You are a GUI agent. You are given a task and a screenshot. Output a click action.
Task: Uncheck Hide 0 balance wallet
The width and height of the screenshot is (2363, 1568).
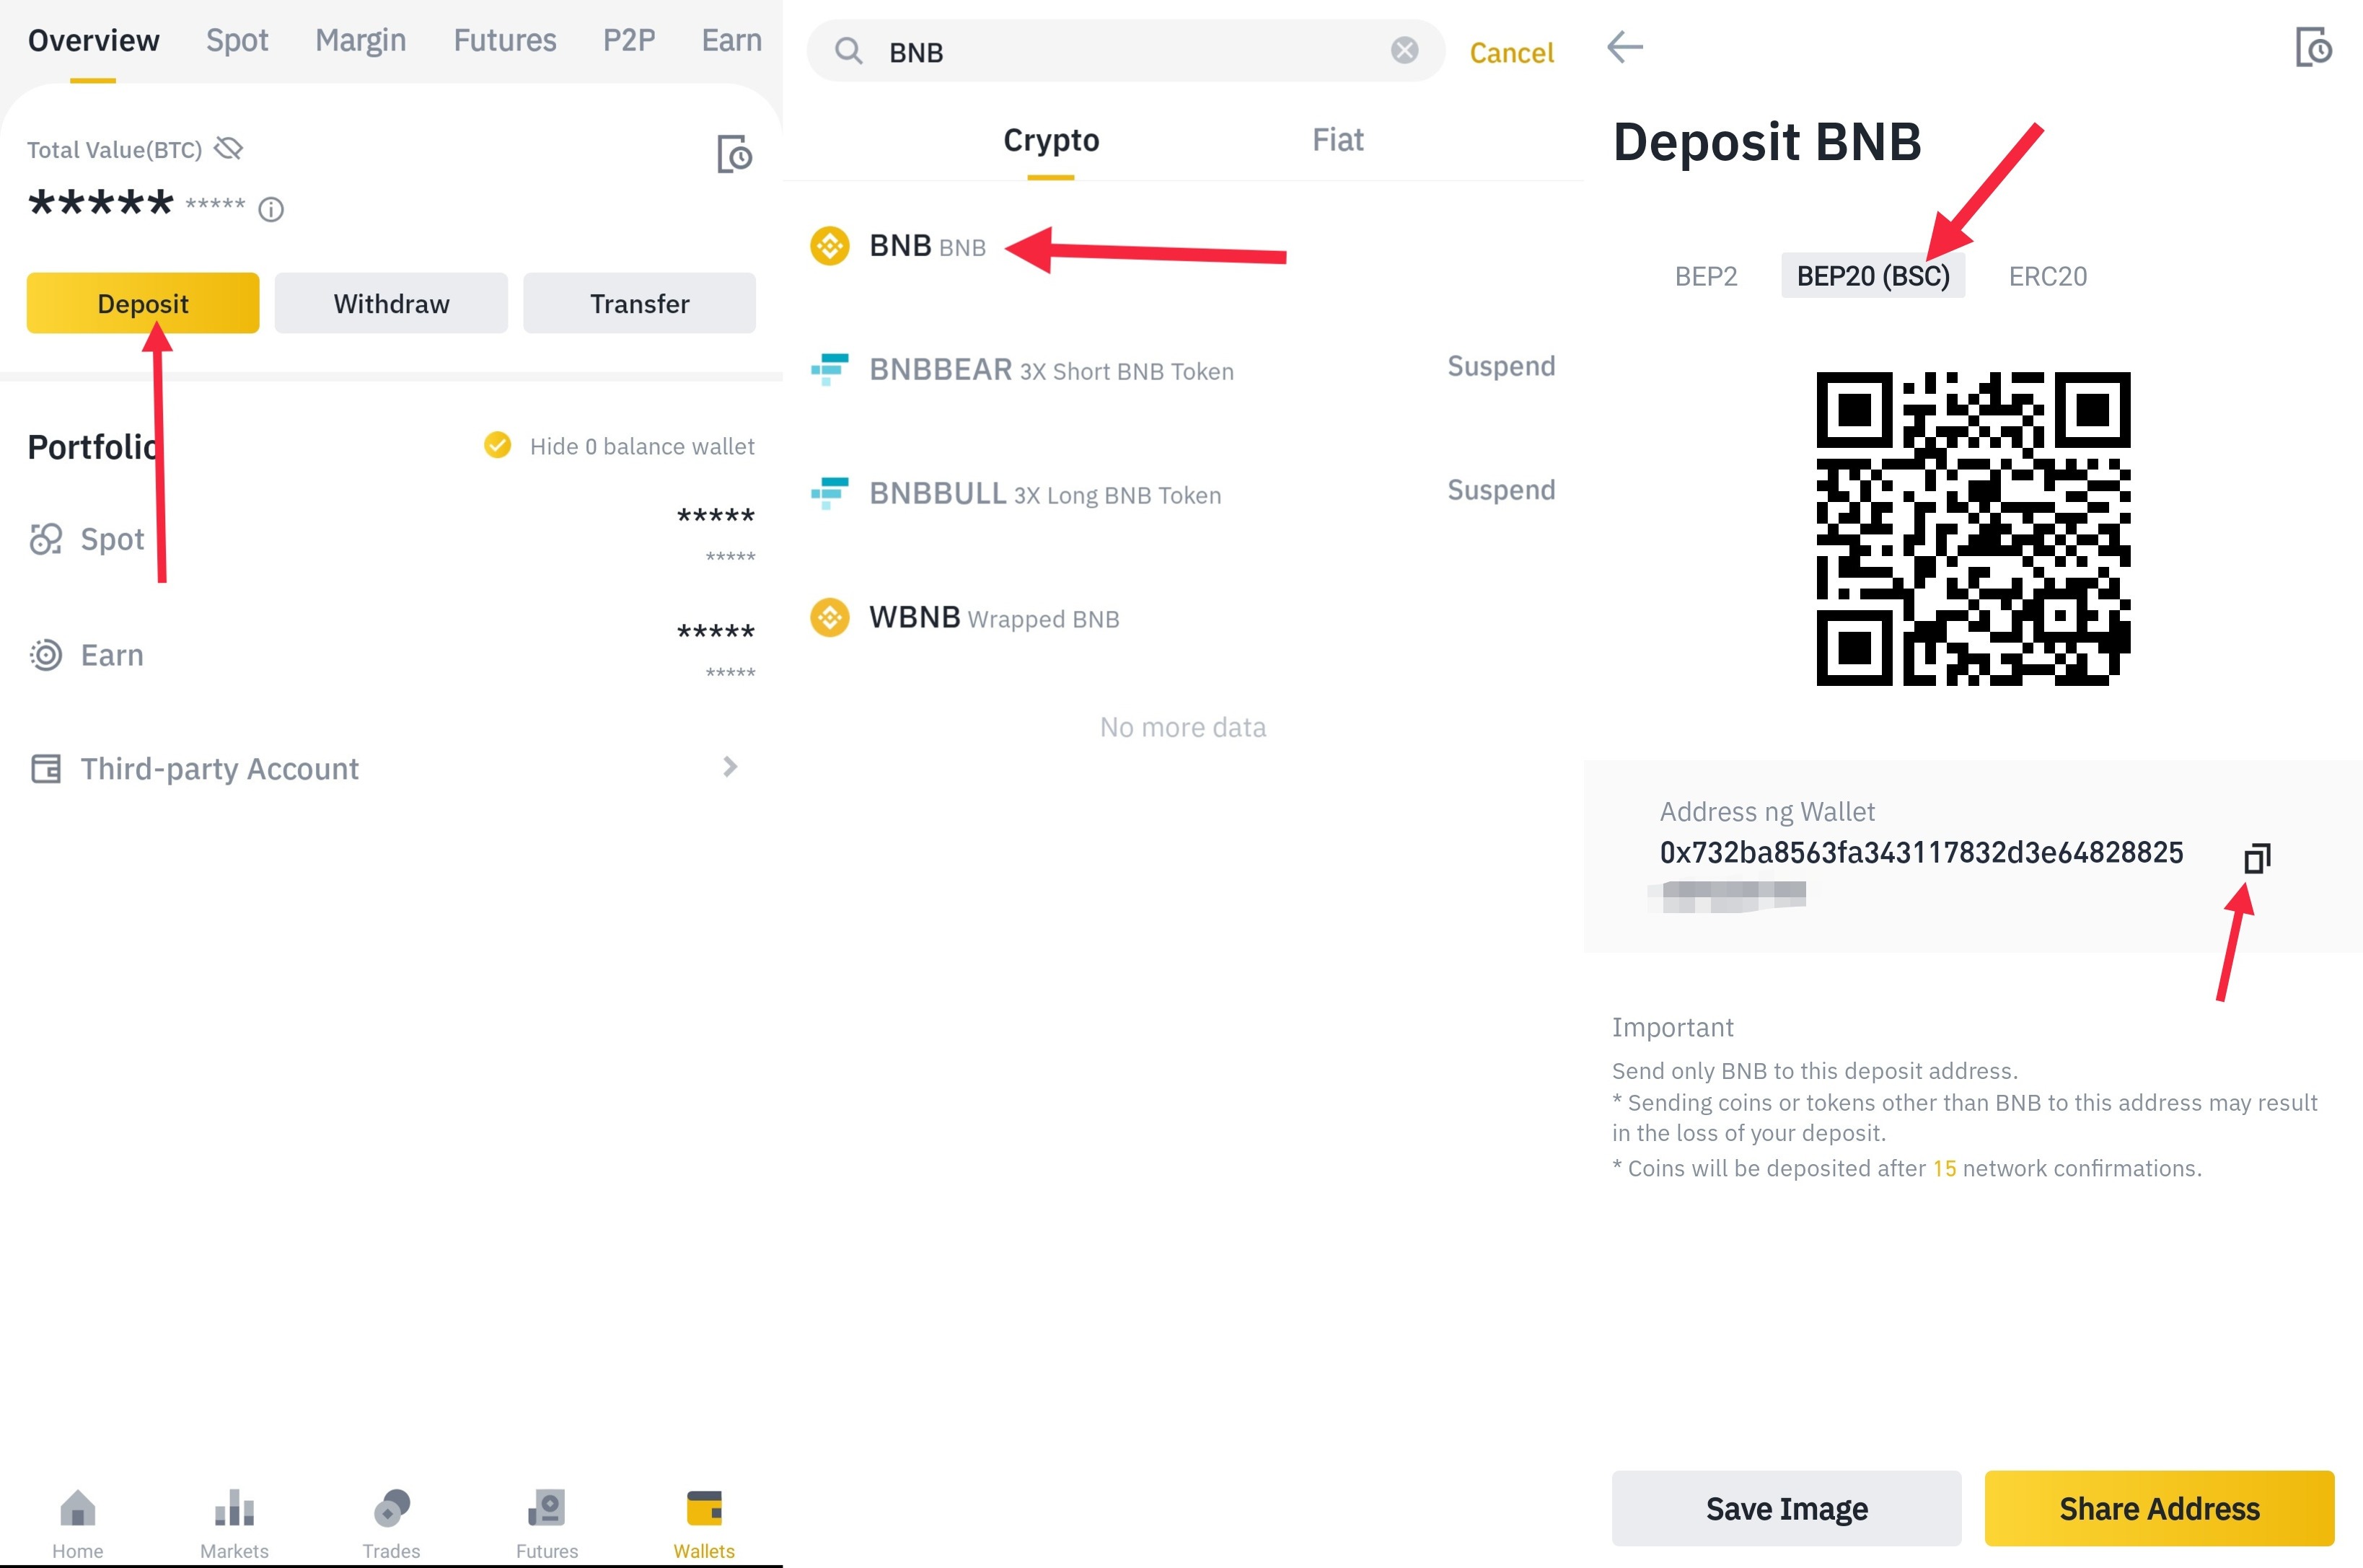coord(497,445)
